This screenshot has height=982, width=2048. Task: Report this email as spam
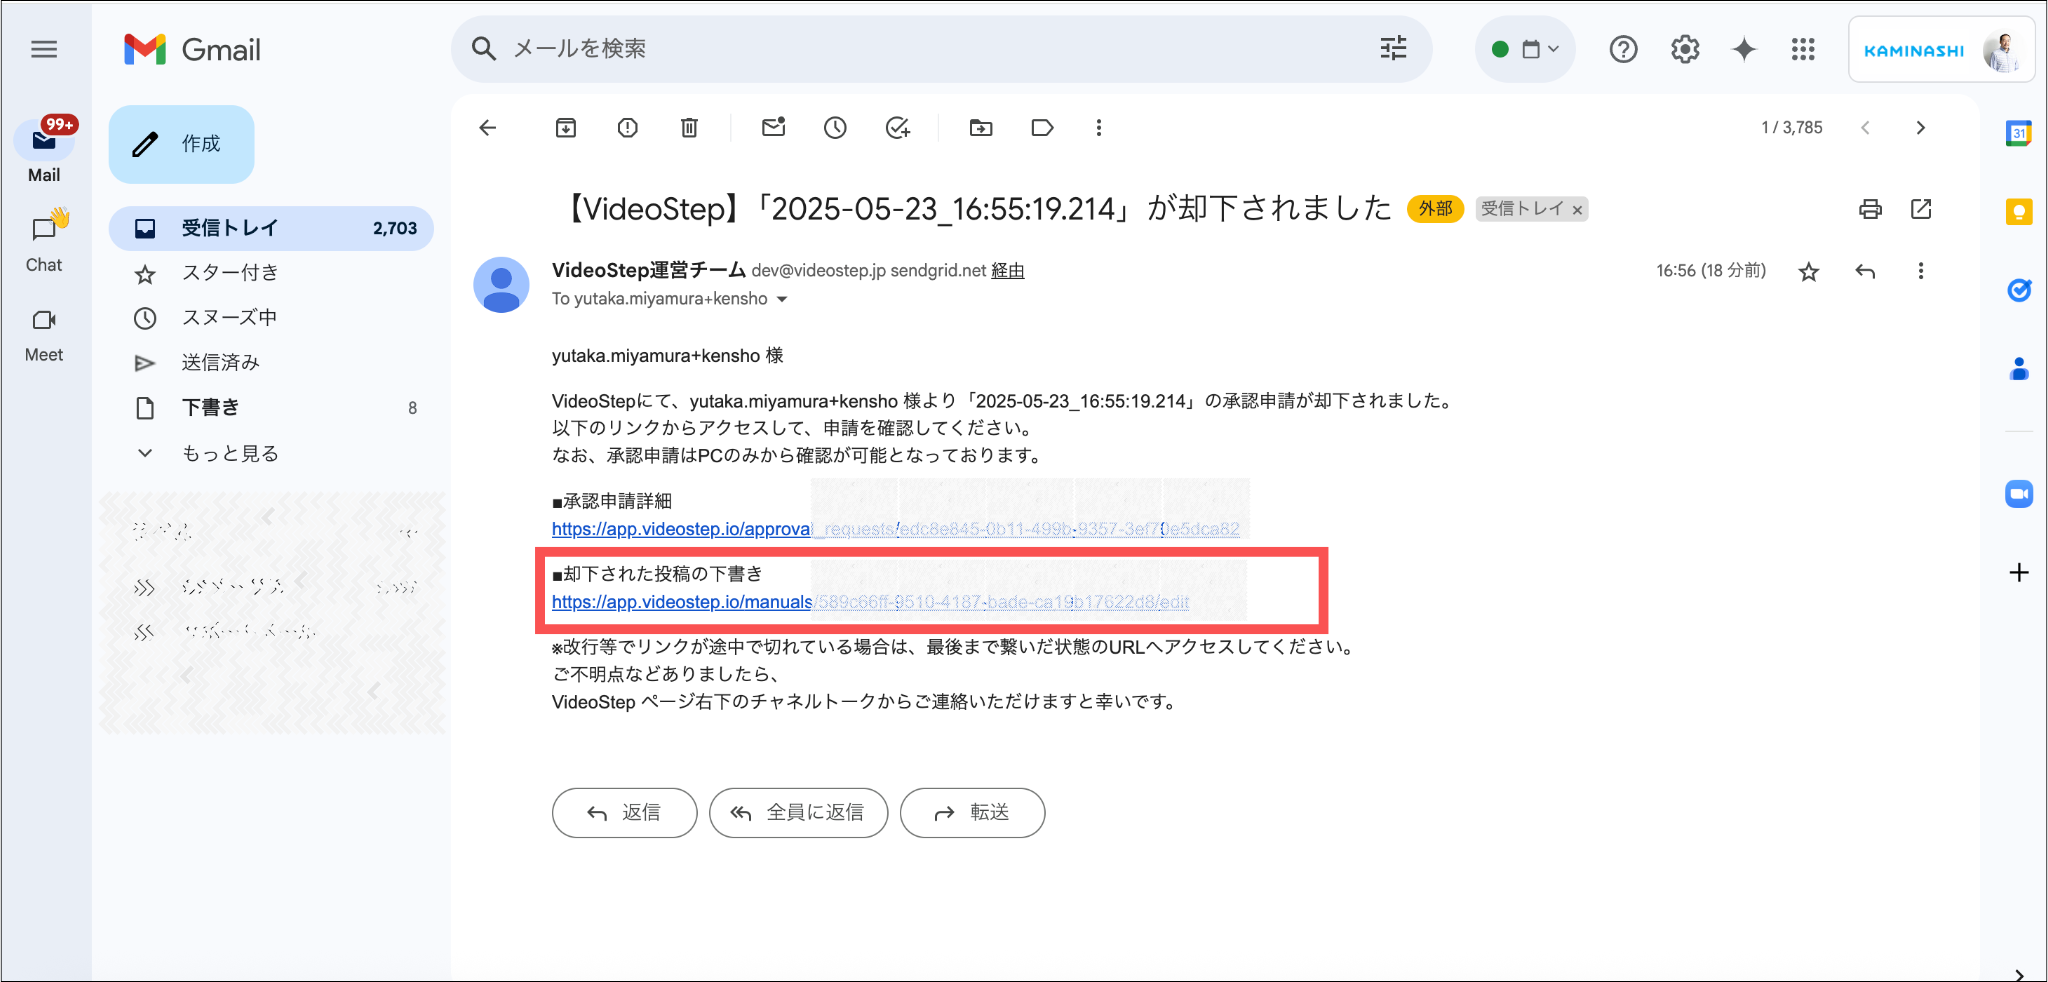coord(627,128)
